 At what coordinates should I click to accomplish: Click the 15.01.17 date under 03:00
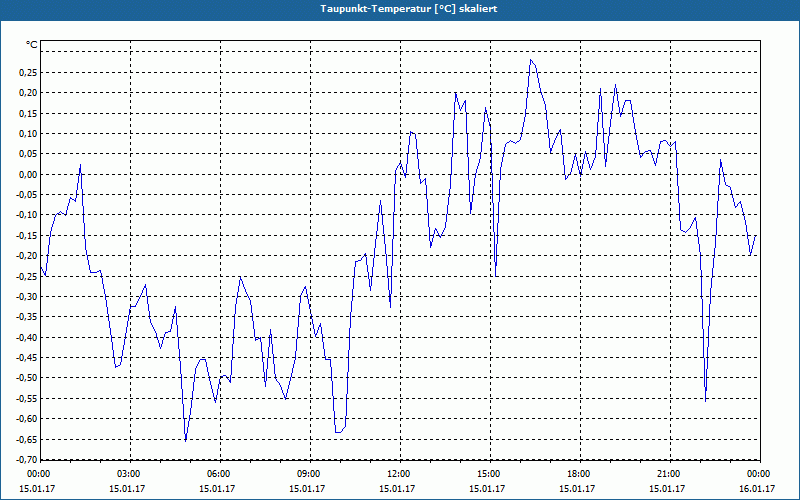point(127,489)
